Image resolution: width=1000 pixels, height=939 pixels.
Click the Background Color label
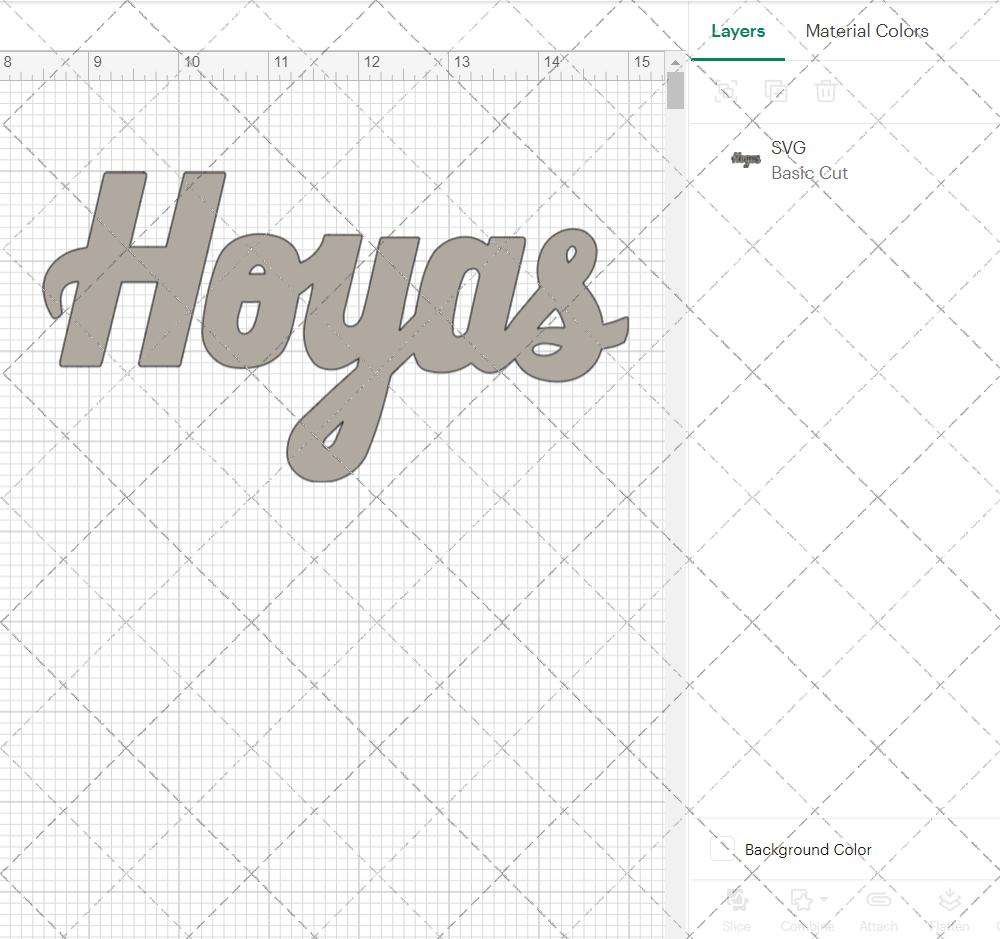(x=808, y=850)
